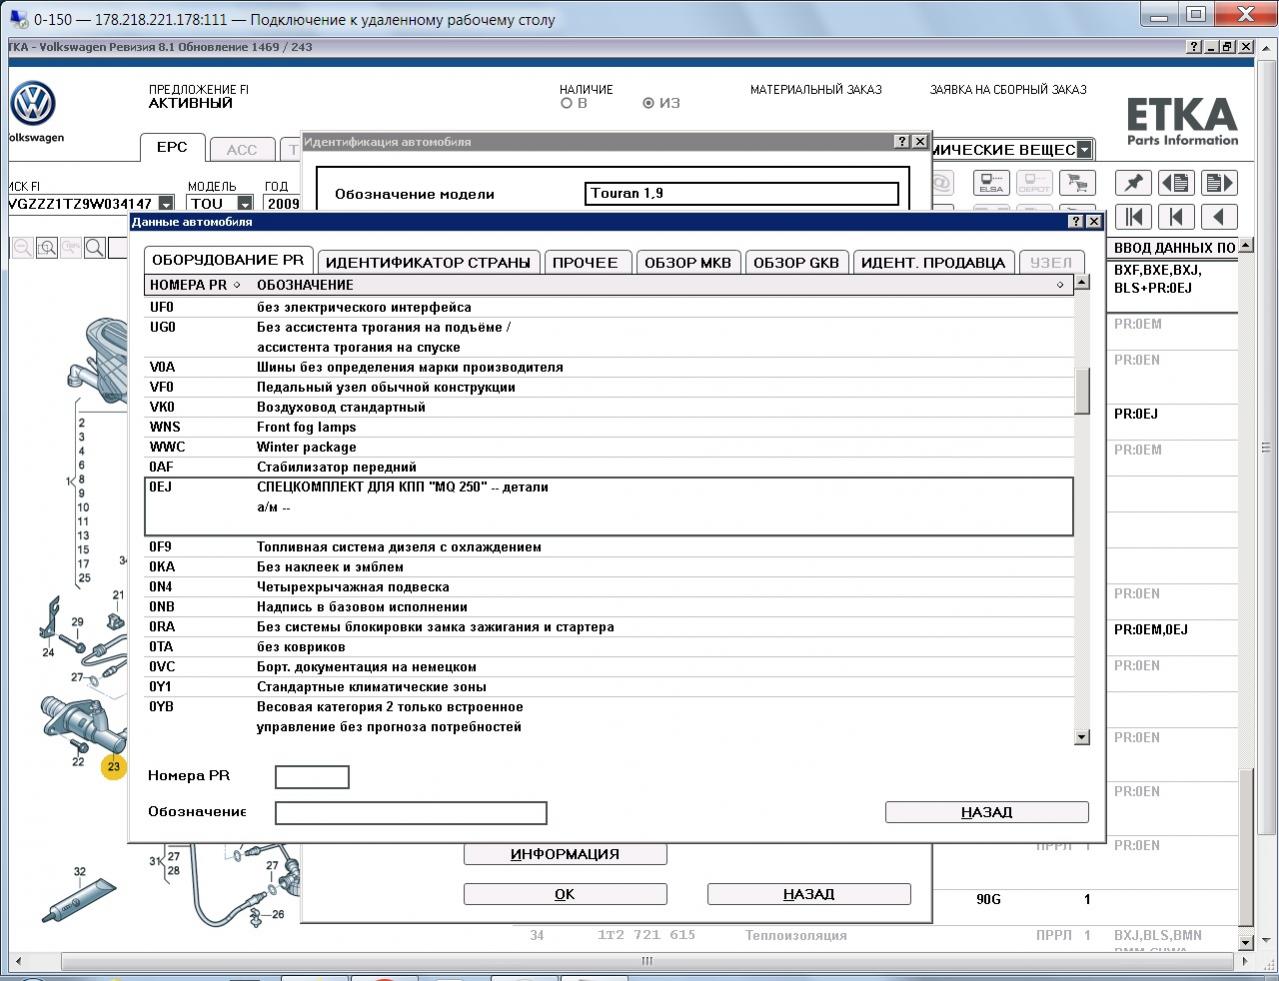
Task: Click help button of Идентификация автомобиля dialog
Action: (x=902, y=142)
